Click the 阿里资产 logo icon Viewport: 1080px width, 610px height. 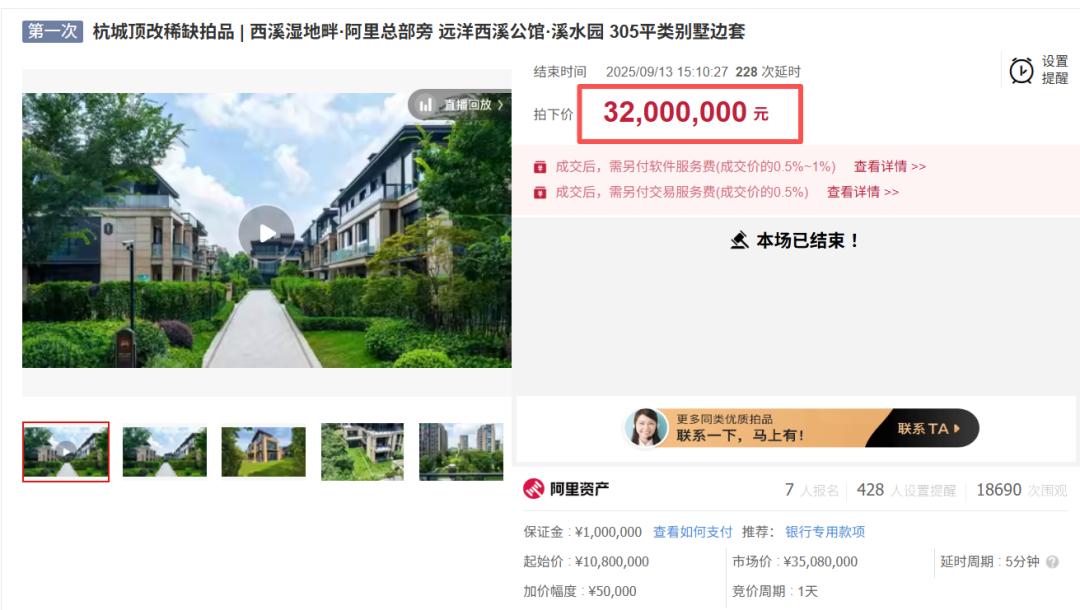point(534,489)
